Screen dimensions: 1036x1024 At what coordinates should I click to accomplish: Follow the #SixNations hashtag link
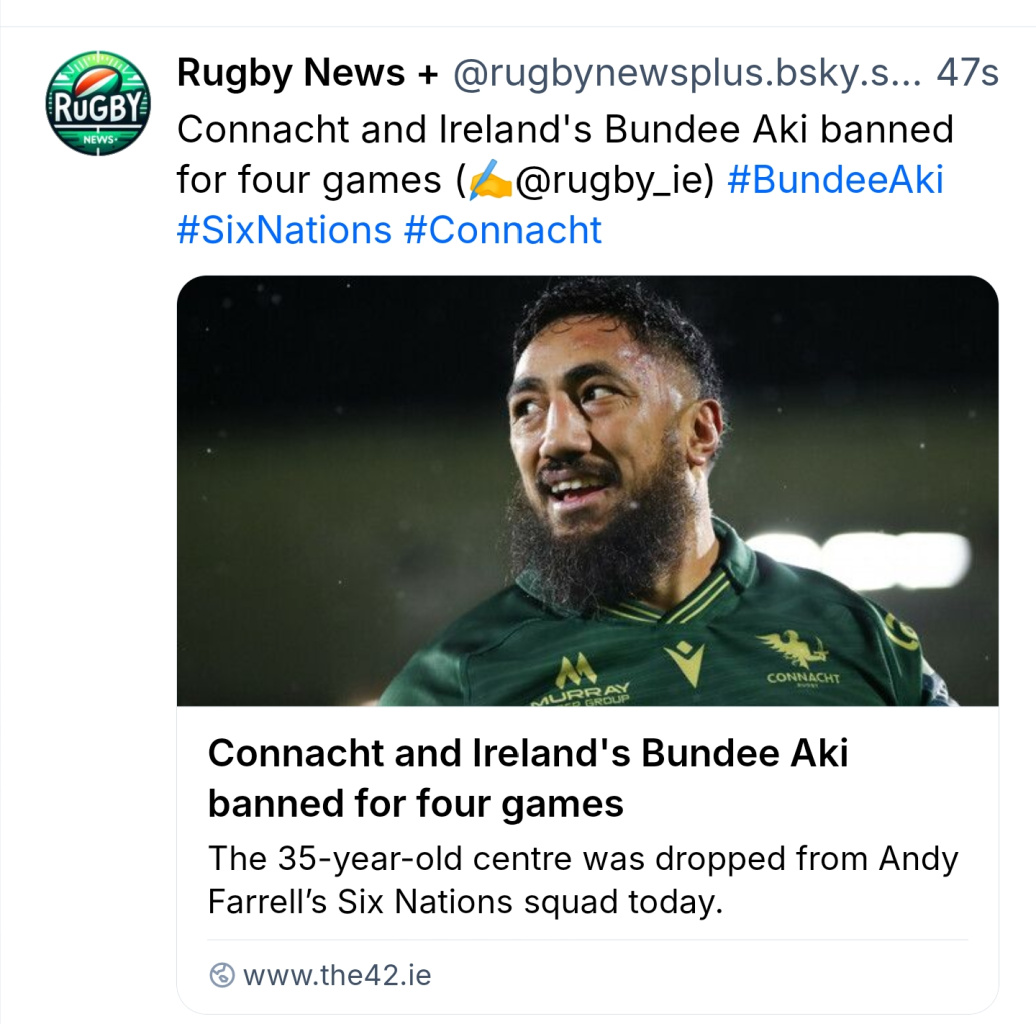283,230
